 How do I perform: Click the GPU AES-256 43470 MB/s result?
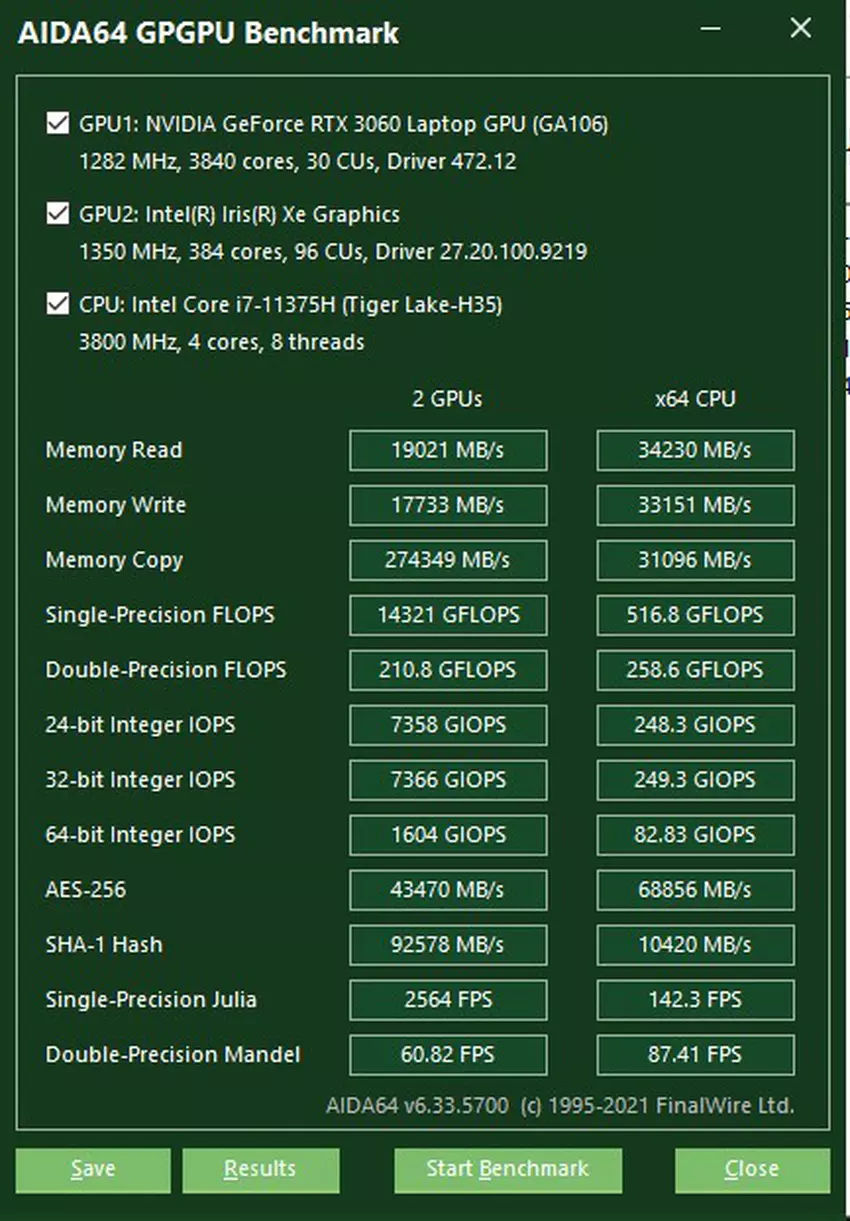(x=448, y=890)
